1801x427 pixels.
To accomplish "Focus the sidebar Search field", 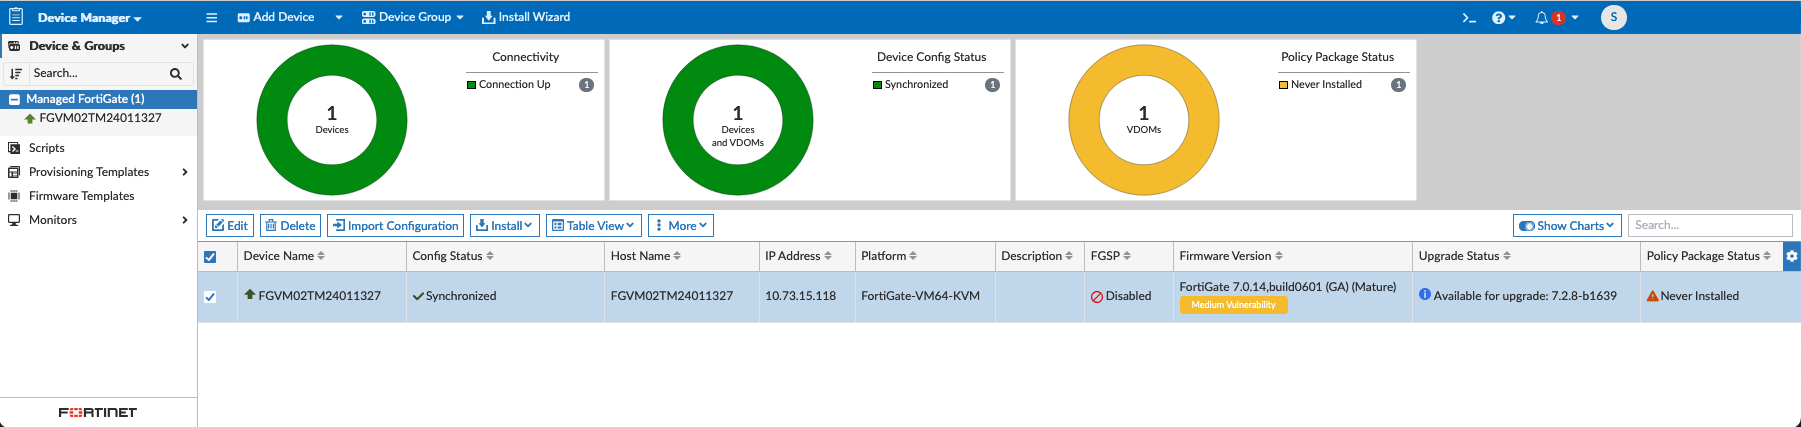I will (98, 73).
